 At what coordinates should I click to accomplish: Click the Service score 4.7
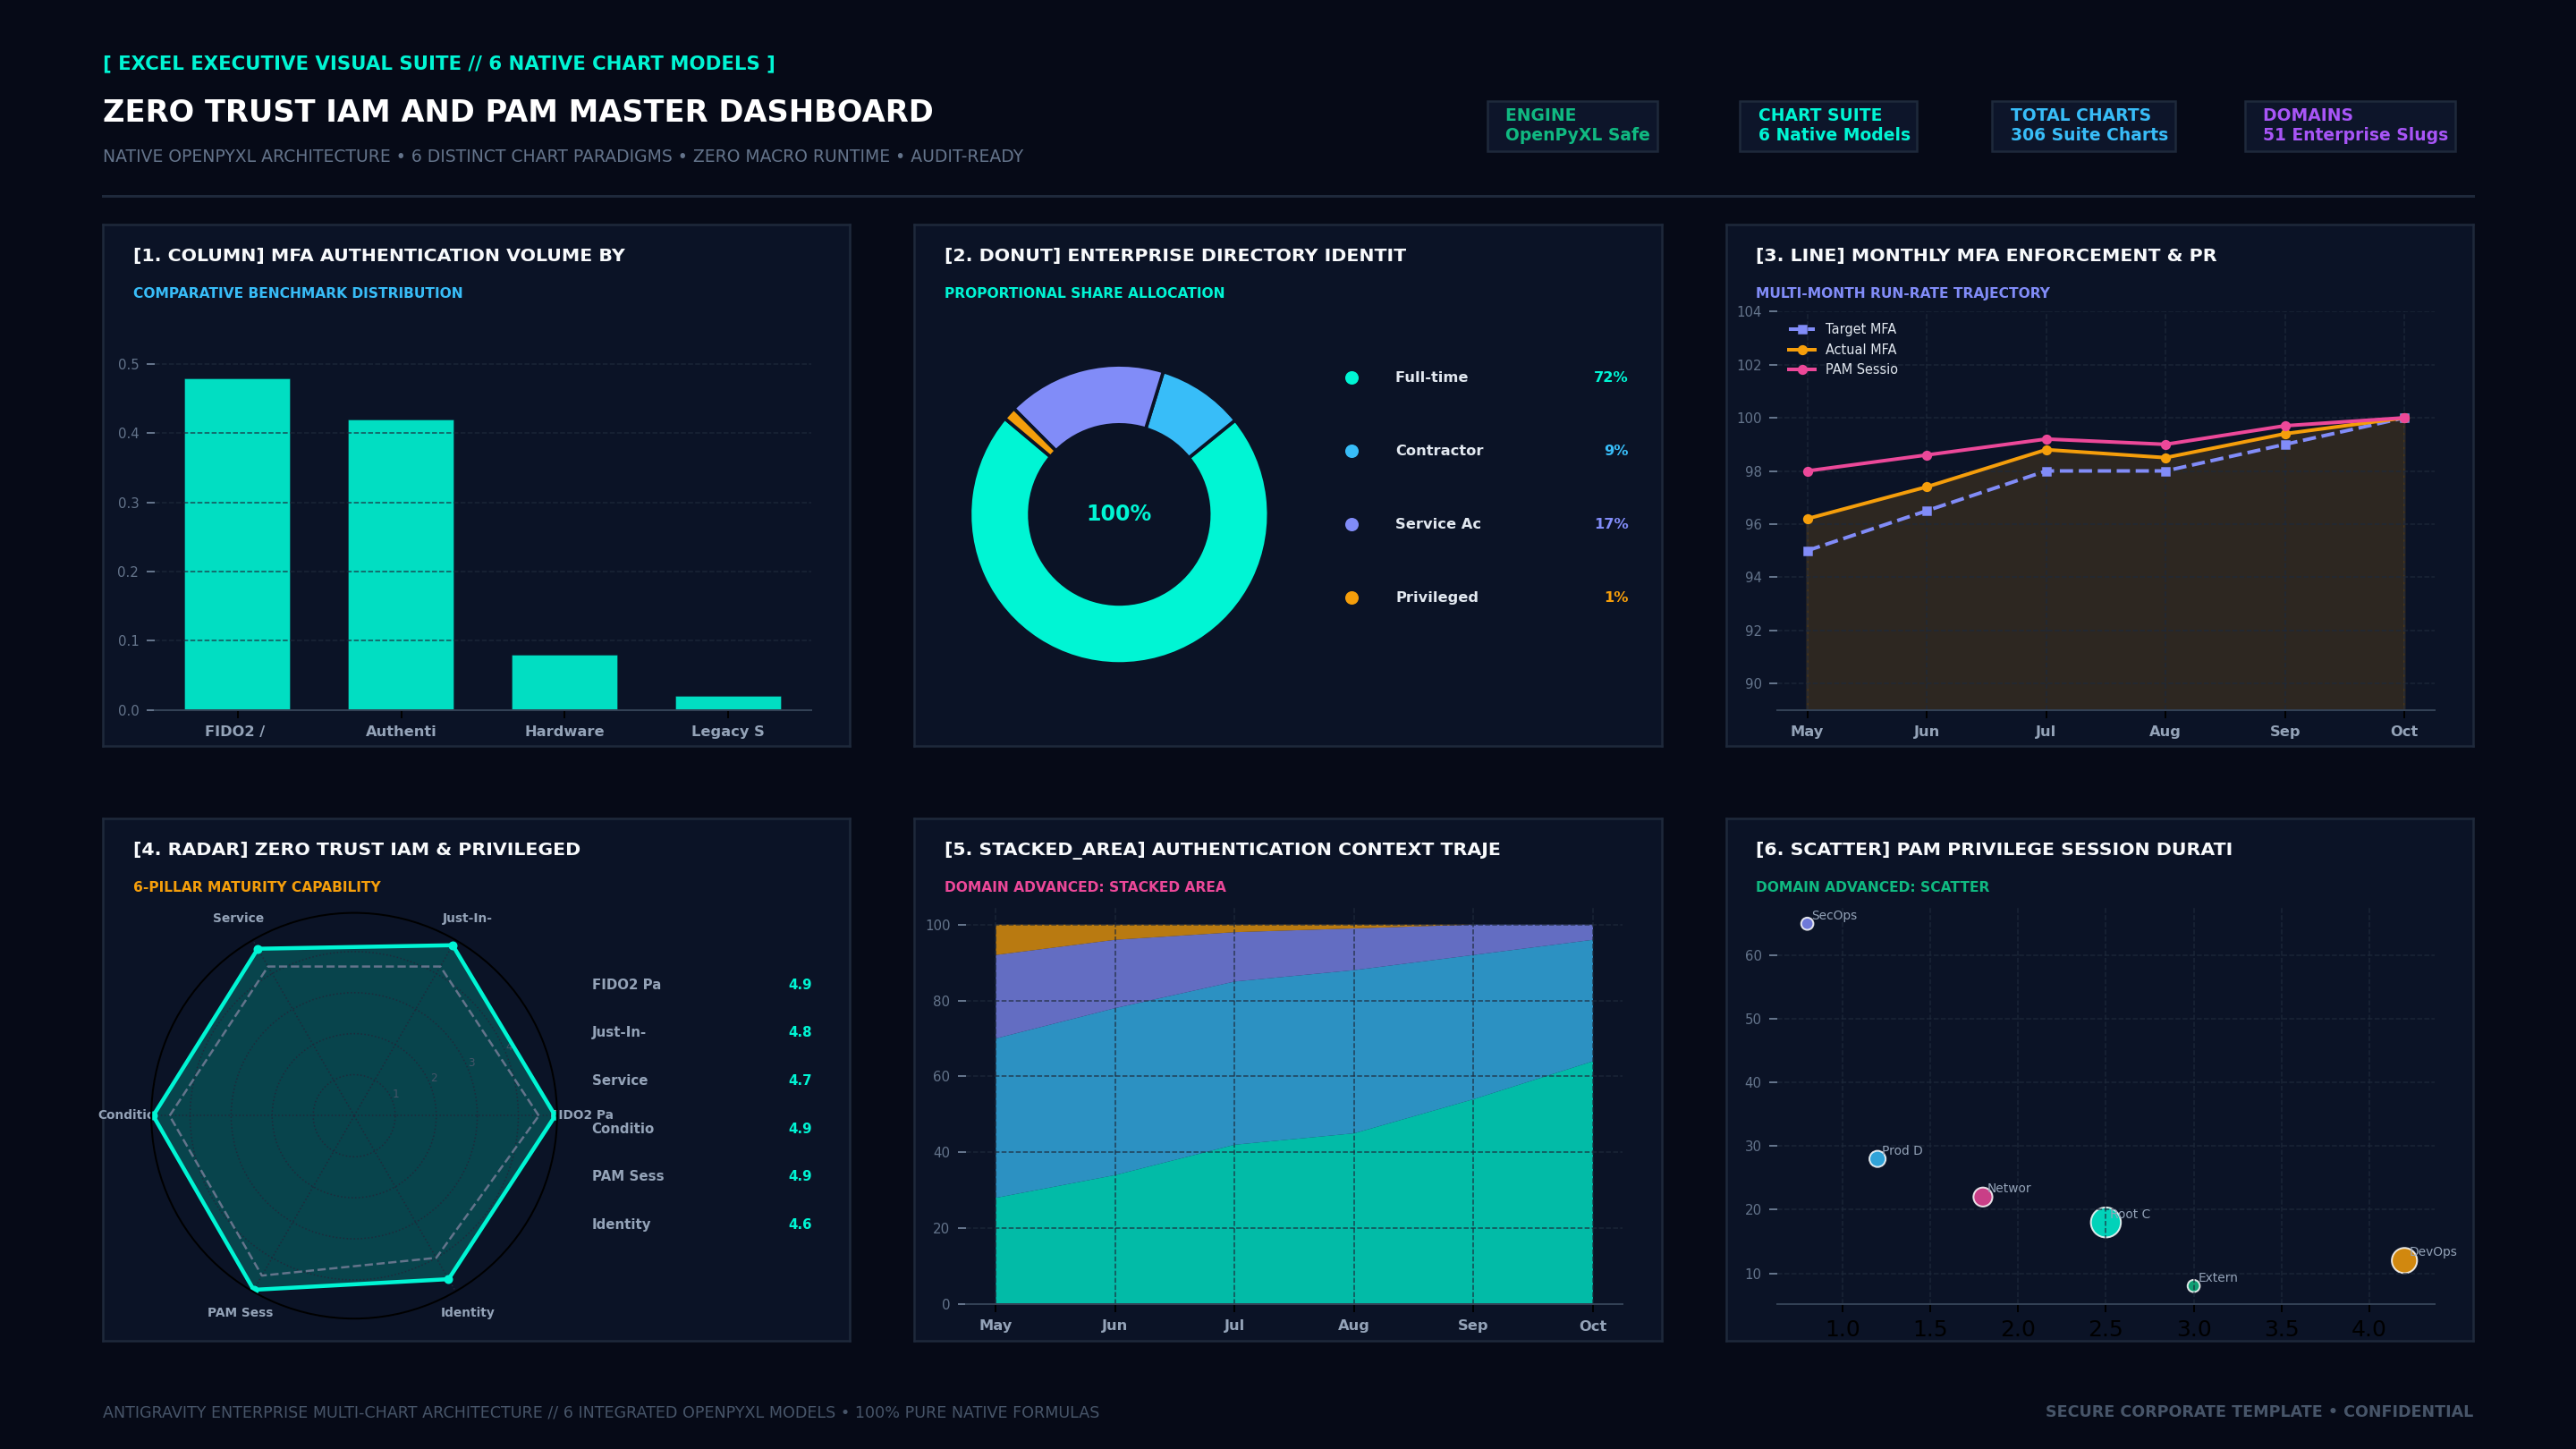pos(800,1080)
